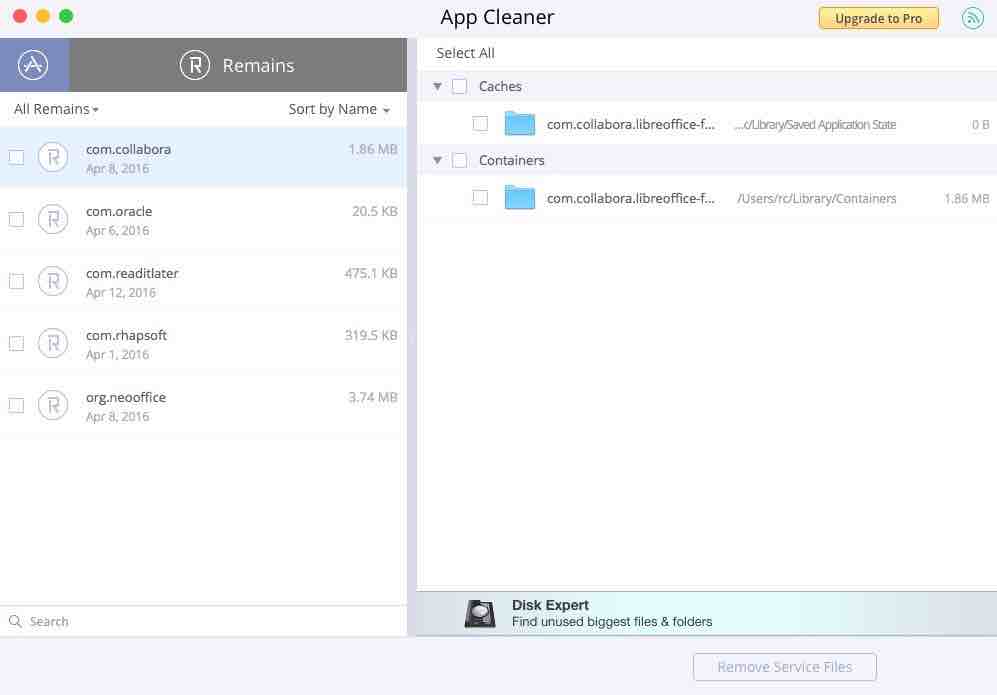The height and width of the screenshot is (695, 997).
Task: Collapse the Containers group triangle
Action: coord(437,160)
